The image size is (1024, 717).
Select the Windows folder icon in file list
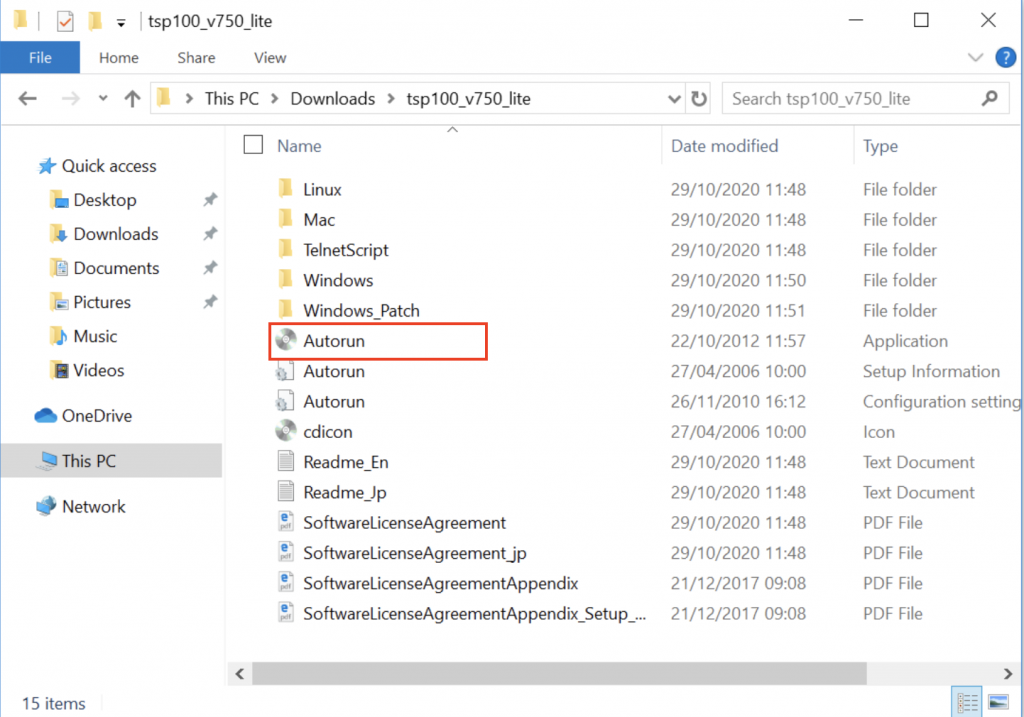pos(285,279)
